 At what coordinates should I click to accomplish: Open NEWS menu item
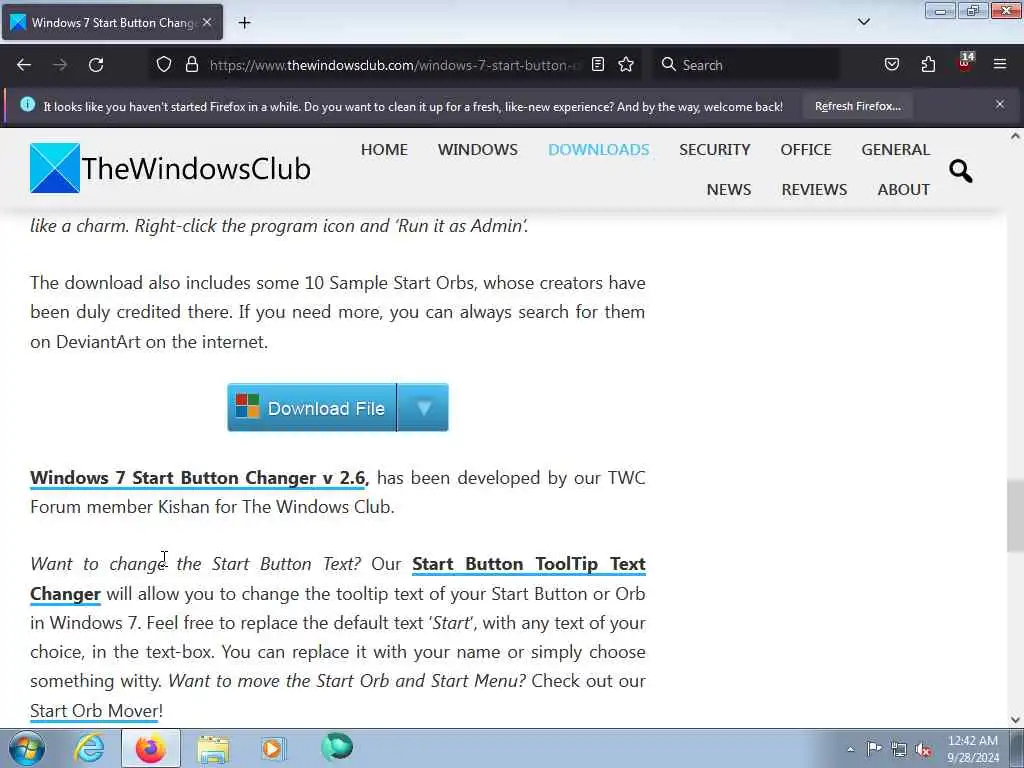coord(729,189)
